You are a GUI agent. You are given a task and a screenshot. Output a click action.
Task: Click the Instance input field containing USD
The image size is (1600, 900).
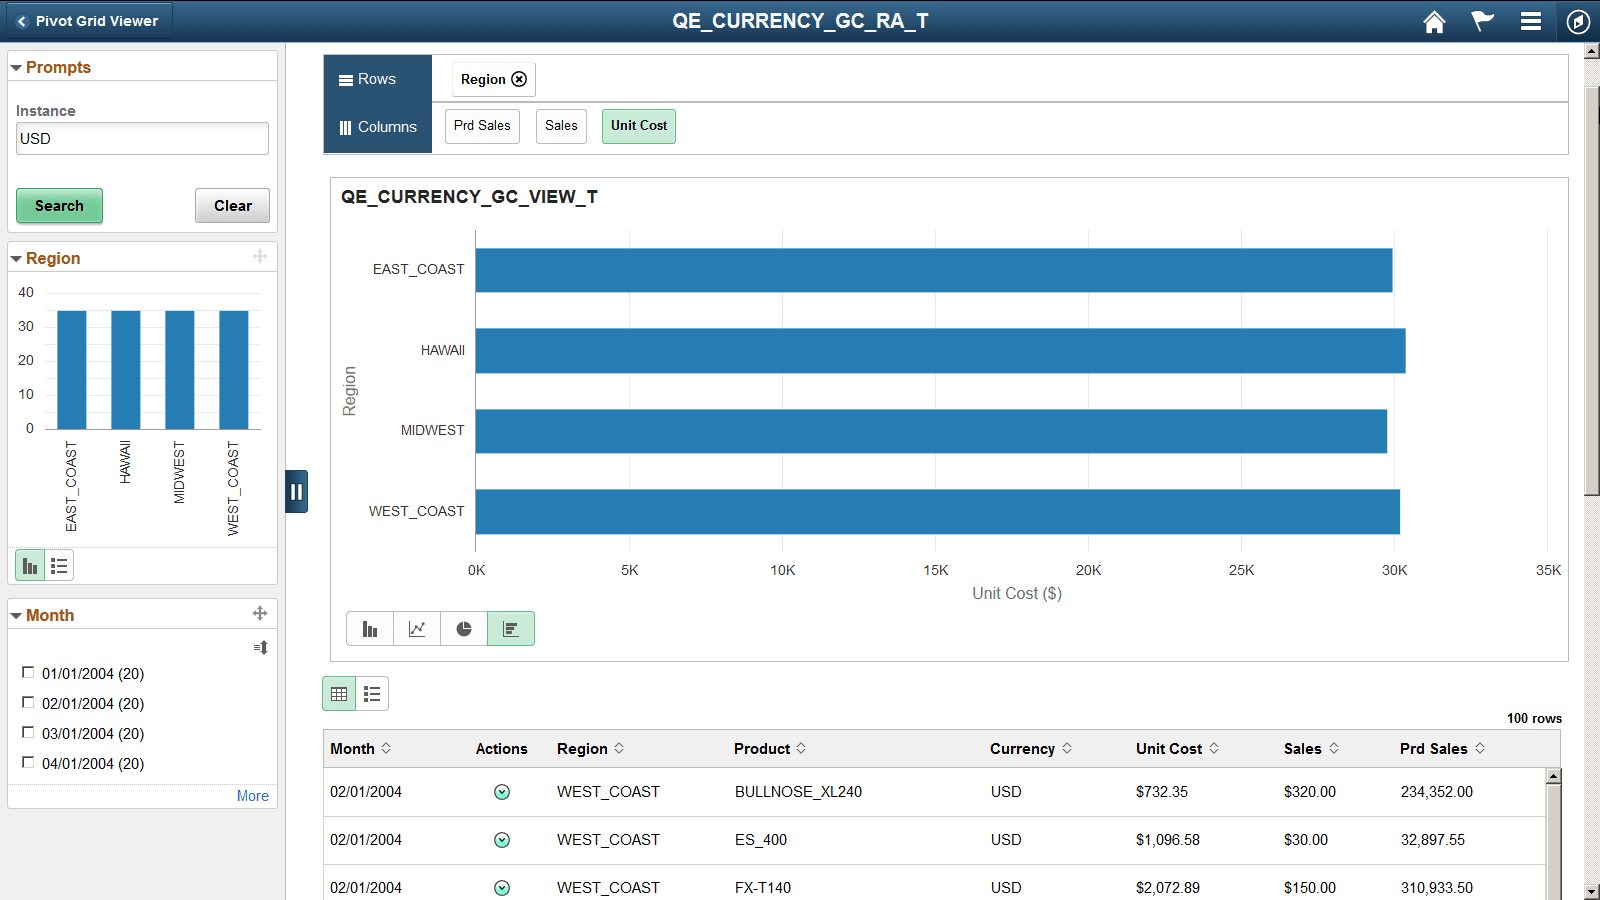[x=141, y=138]
